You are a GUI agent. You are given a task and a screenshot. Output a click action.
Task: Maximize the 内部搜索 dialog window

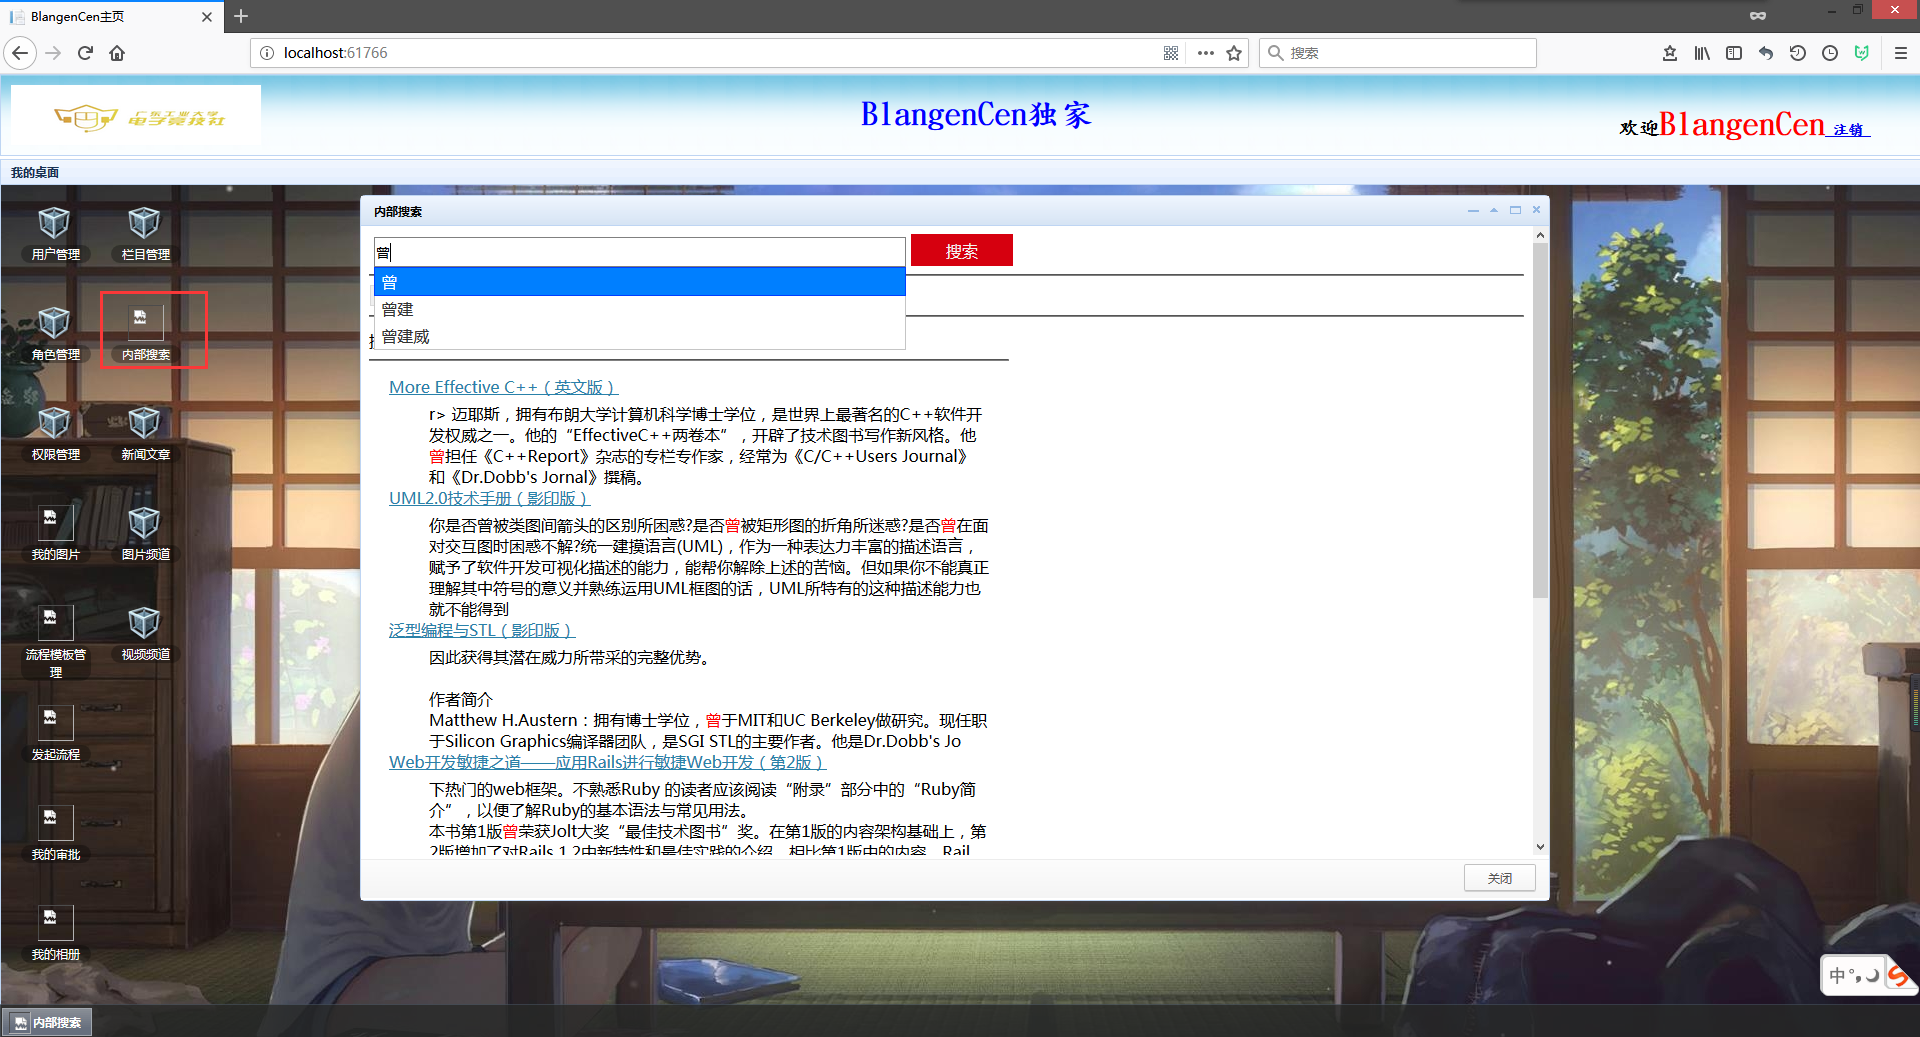pyautogui.click(x=1515, y=210)
